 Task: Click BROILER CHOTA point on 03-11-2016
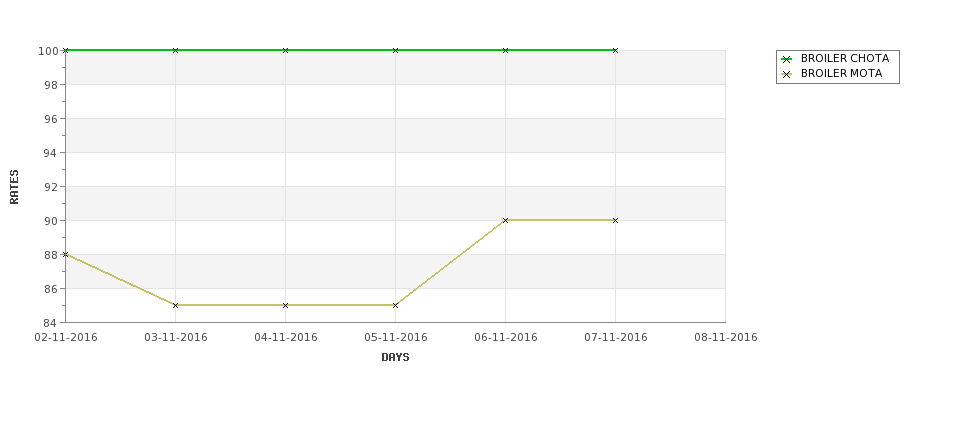175,50
